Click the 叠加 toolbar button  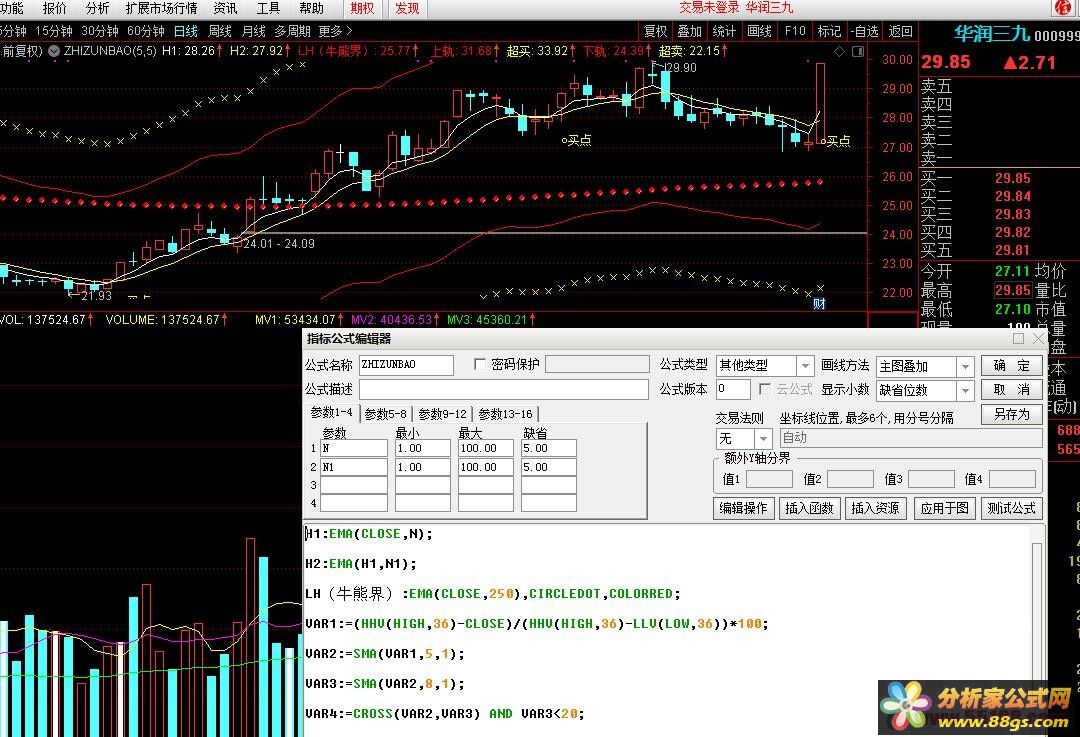pyautogui.click(x=689, y=31)
